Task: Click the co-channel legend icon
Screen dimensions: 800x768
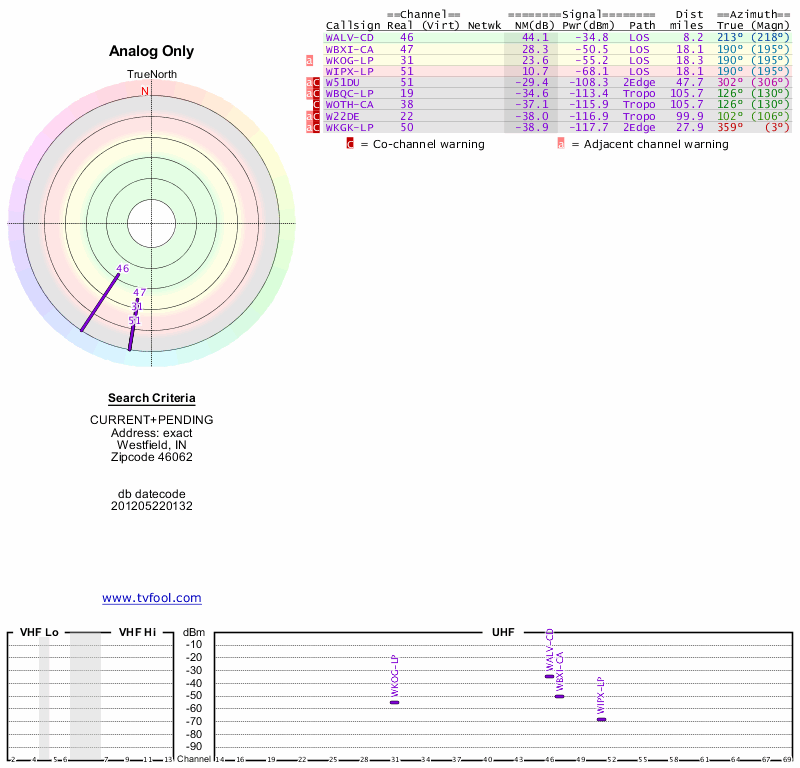Action: point(350,144)
